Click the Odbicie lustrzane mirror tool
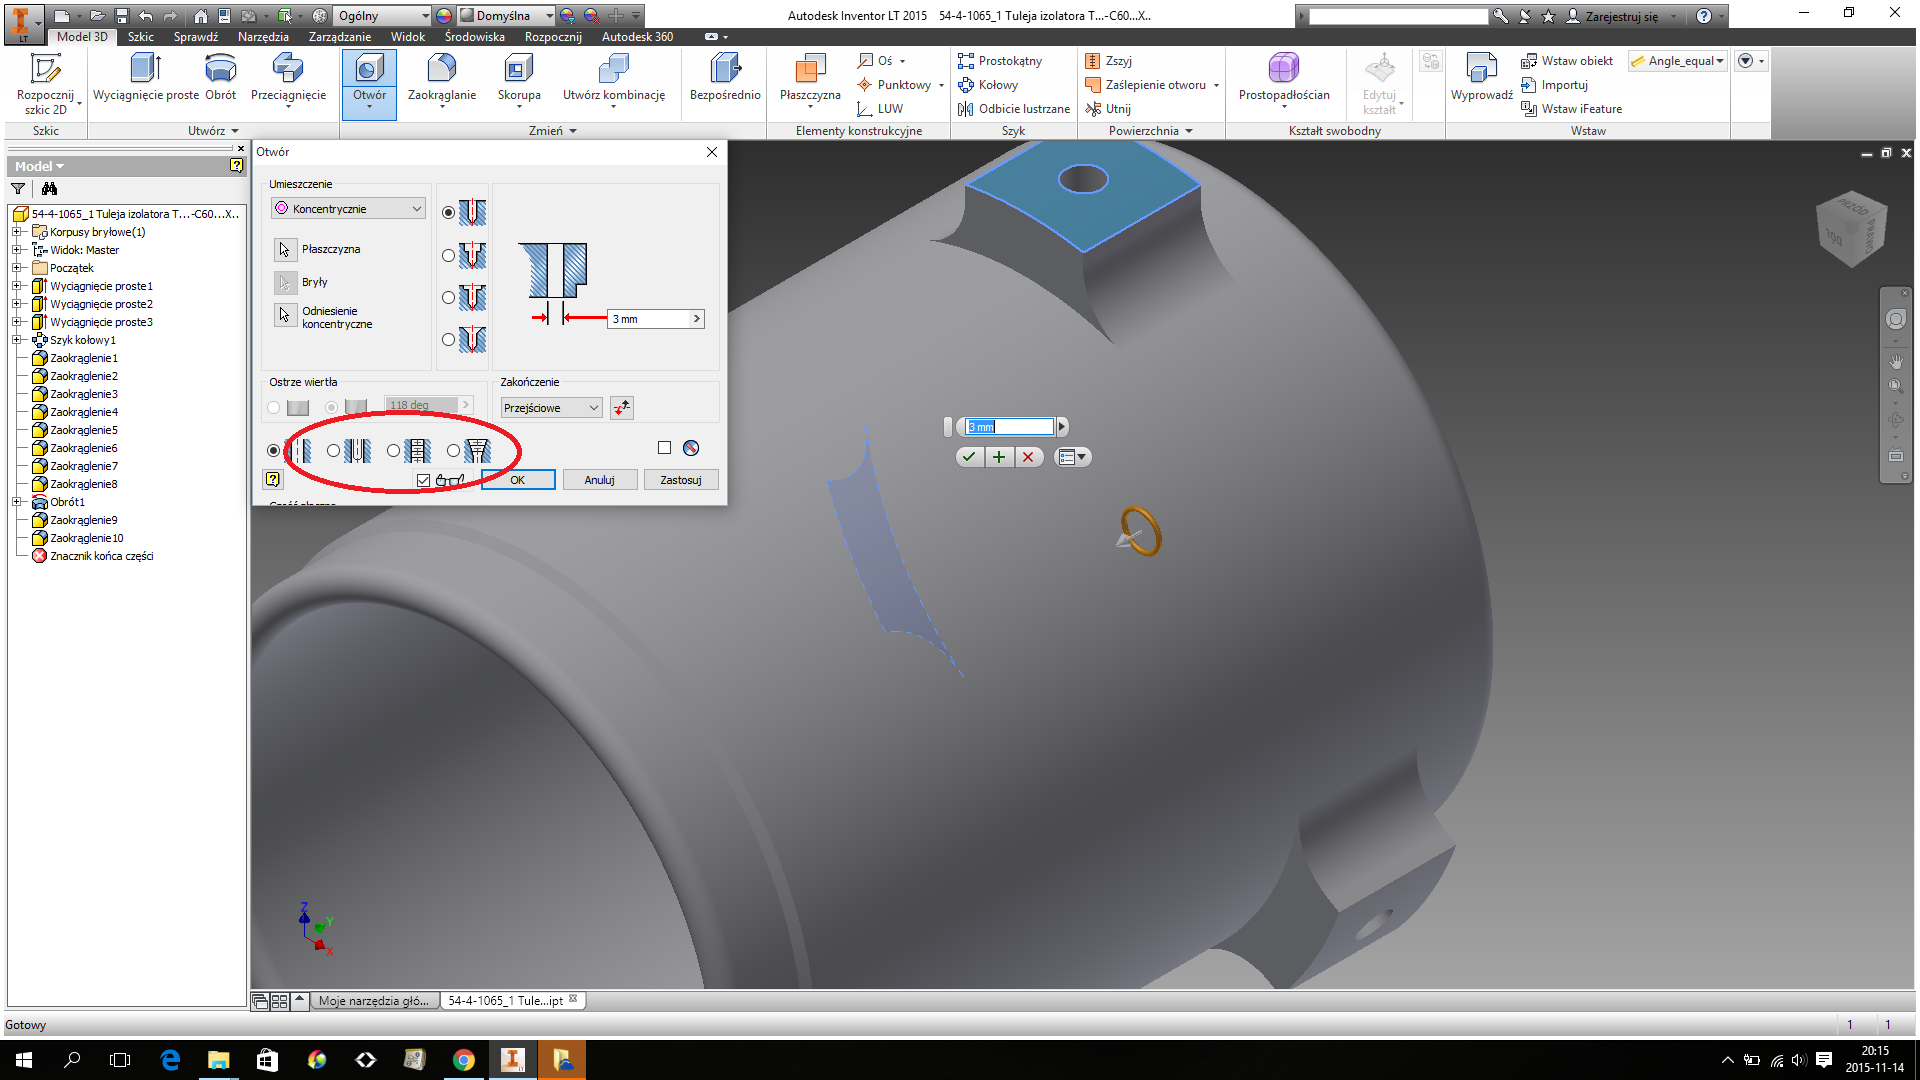This screenshot has width=1920, height=1080. (1013, 109)
